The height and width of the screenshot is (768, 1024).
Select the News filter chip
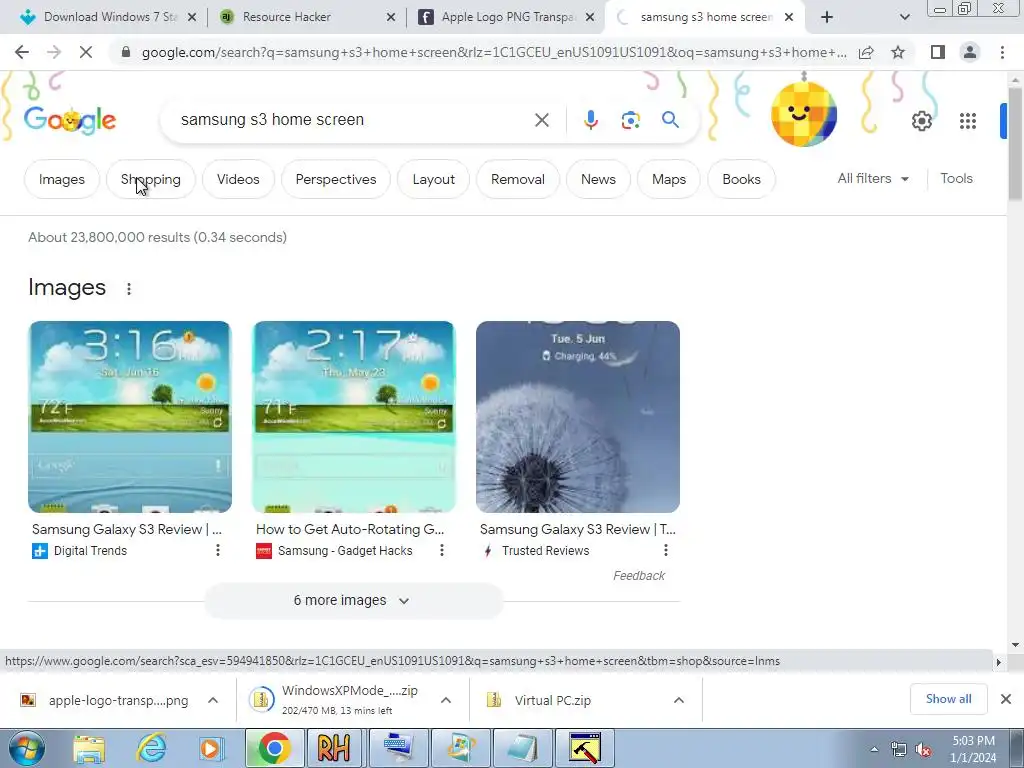(x=598, y=179)
